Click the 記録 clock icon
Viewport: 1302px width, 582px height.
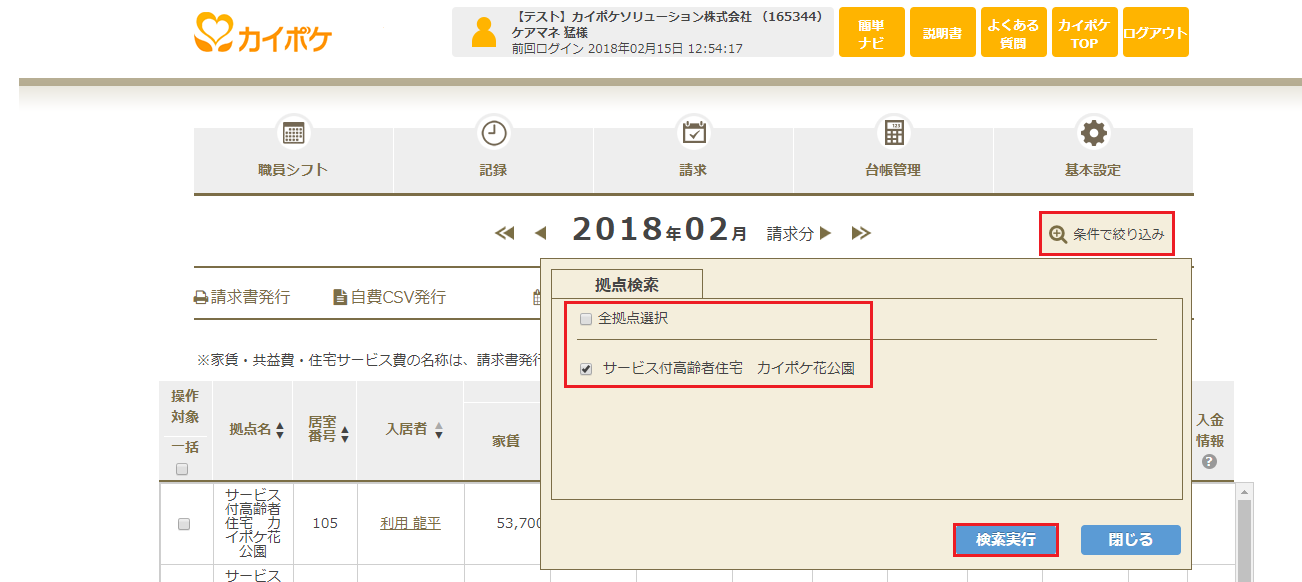[494, 133]
